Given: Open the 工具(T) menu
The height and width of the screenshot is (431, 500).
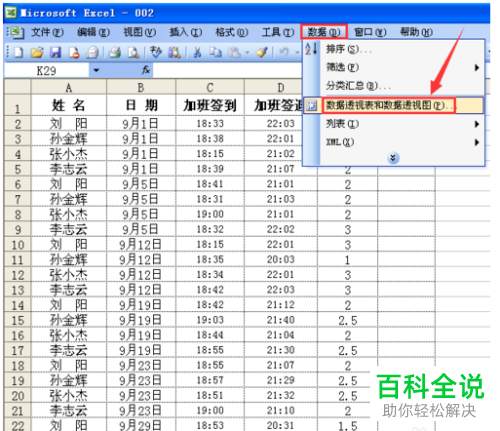Looking at the screenshot, I should coord(278,32).
